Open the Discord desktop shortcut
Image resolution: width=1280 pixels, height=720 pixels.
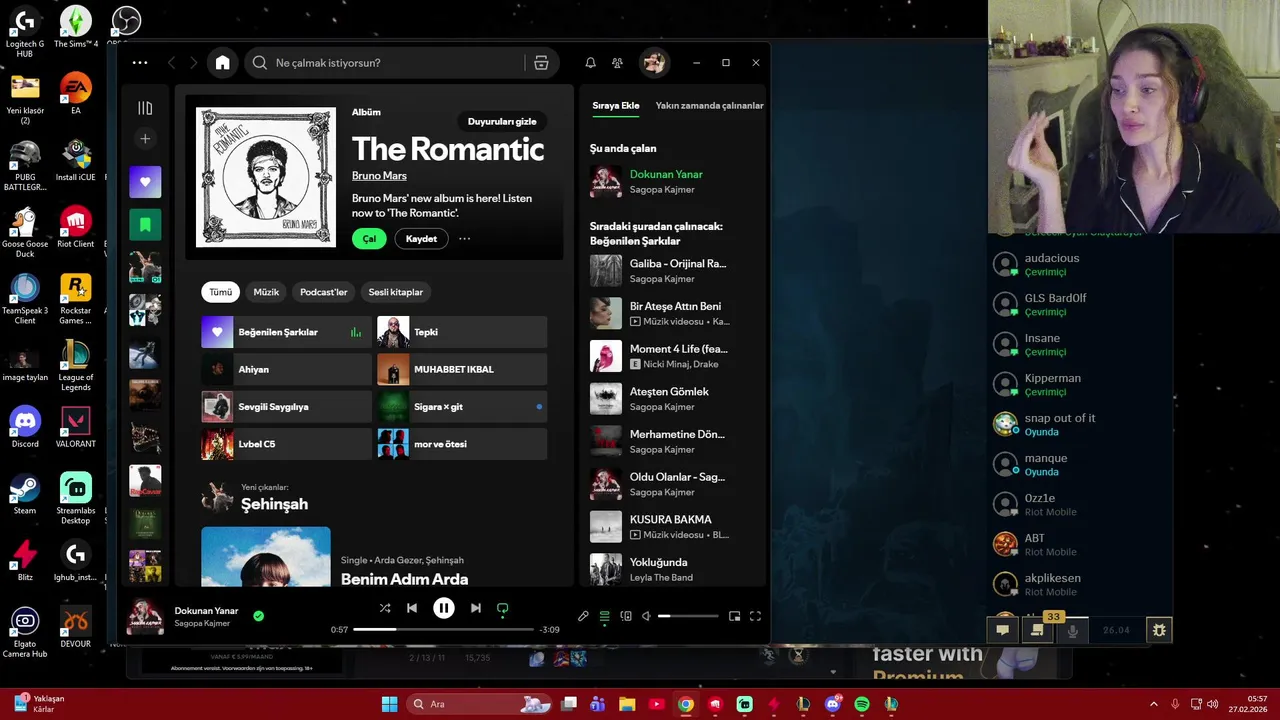[x=25, y=427]
